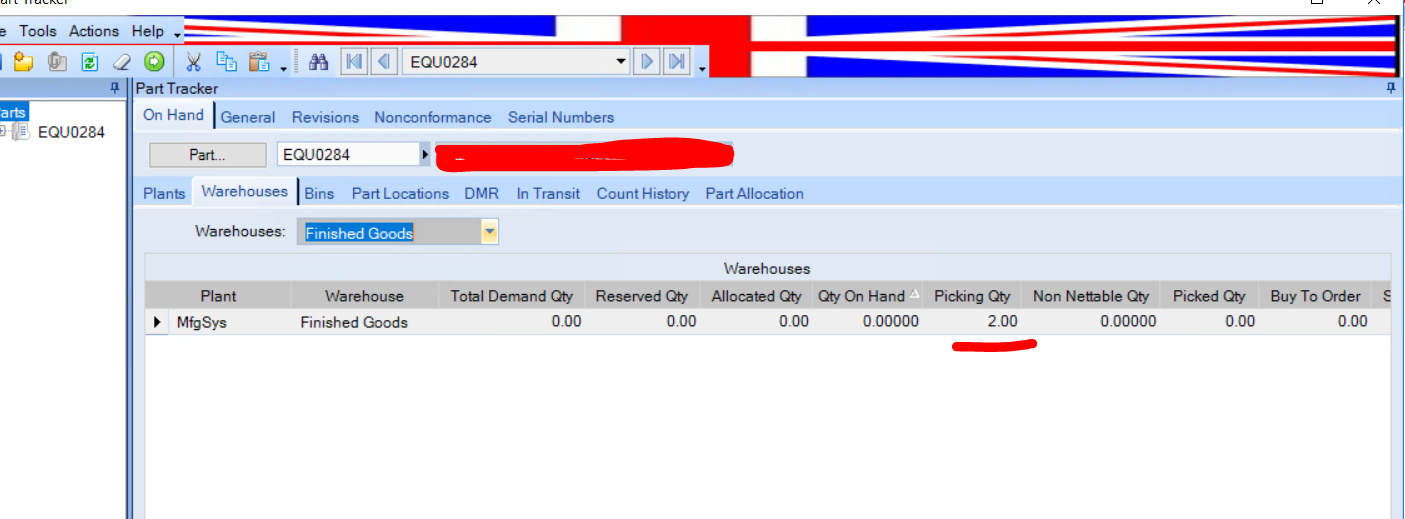Viewport: 1405px width, 519px height.
Task: Click the MfgSys plant cell
Action: point(231,322)
